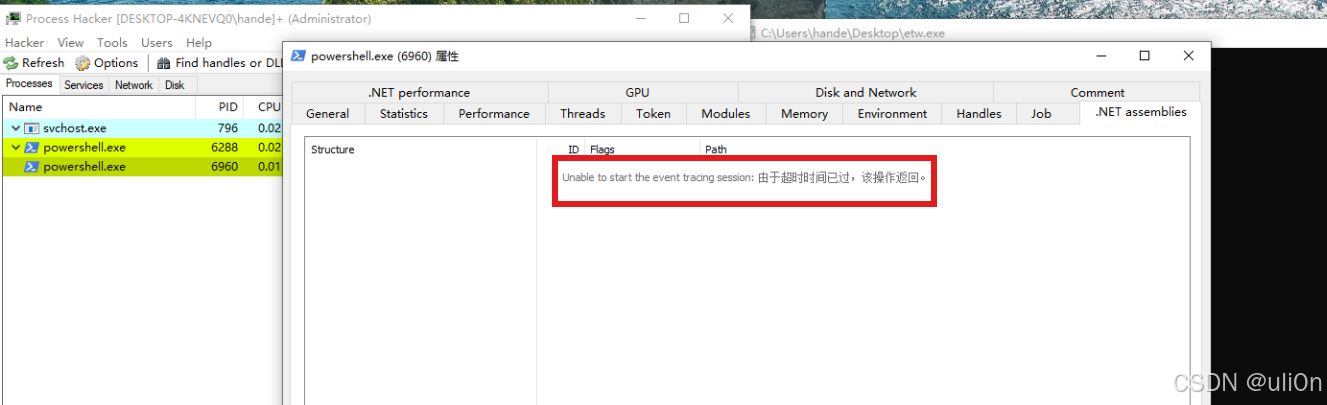Open the GPU tab
The width and height of the screenshot is (1327, 405).
(x=637, y=92)
